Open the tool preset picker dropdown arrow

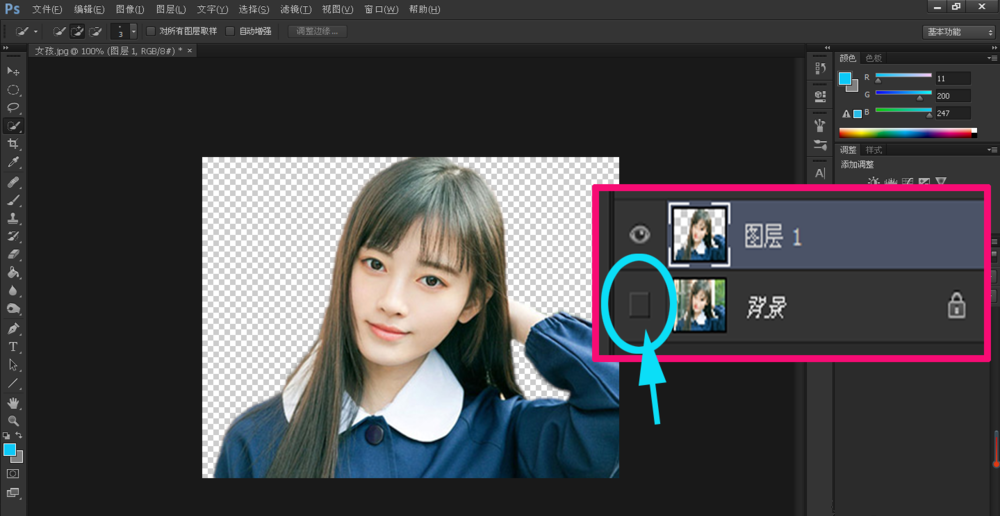click(x=36, y=31)
